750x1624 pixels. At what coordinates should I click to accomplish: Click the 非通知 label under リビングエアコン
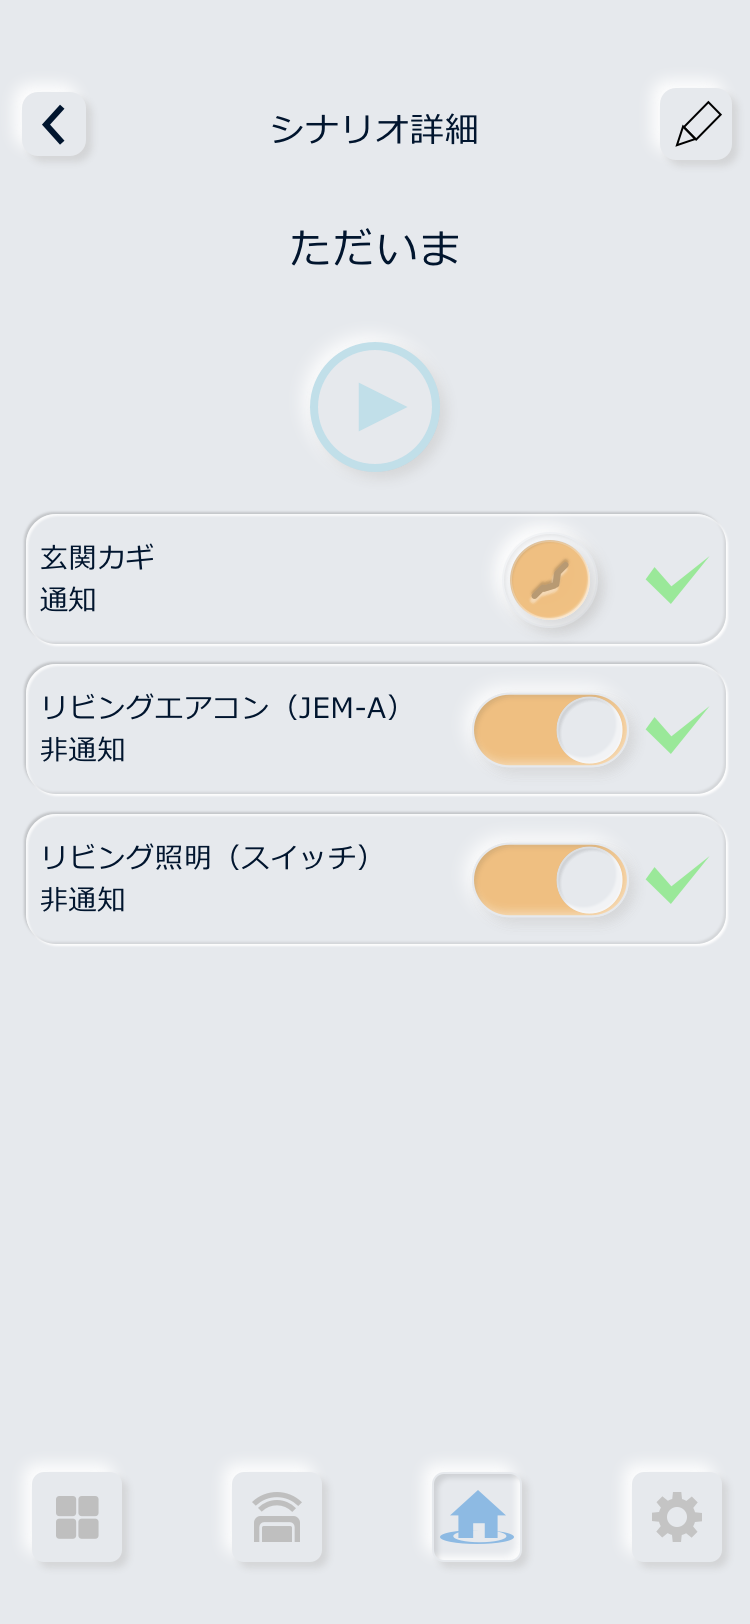[x=83, y=750]
